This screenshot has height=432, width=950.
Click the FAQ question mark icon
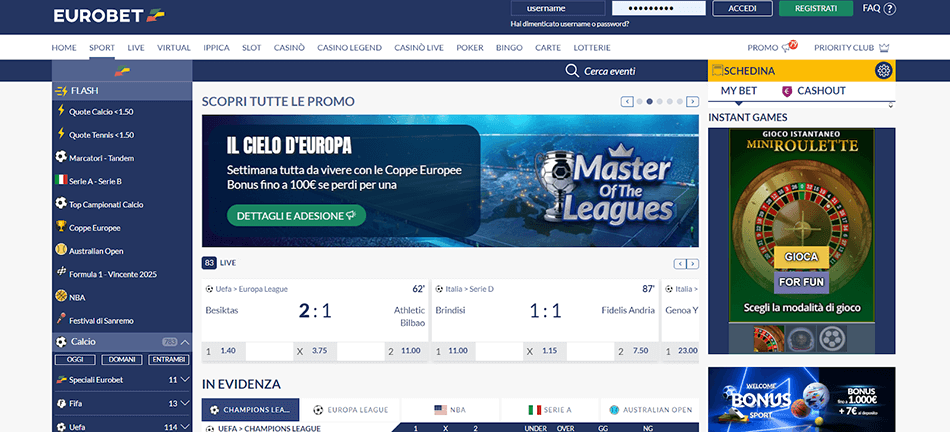pyautogui.click(x=890, y=9)
